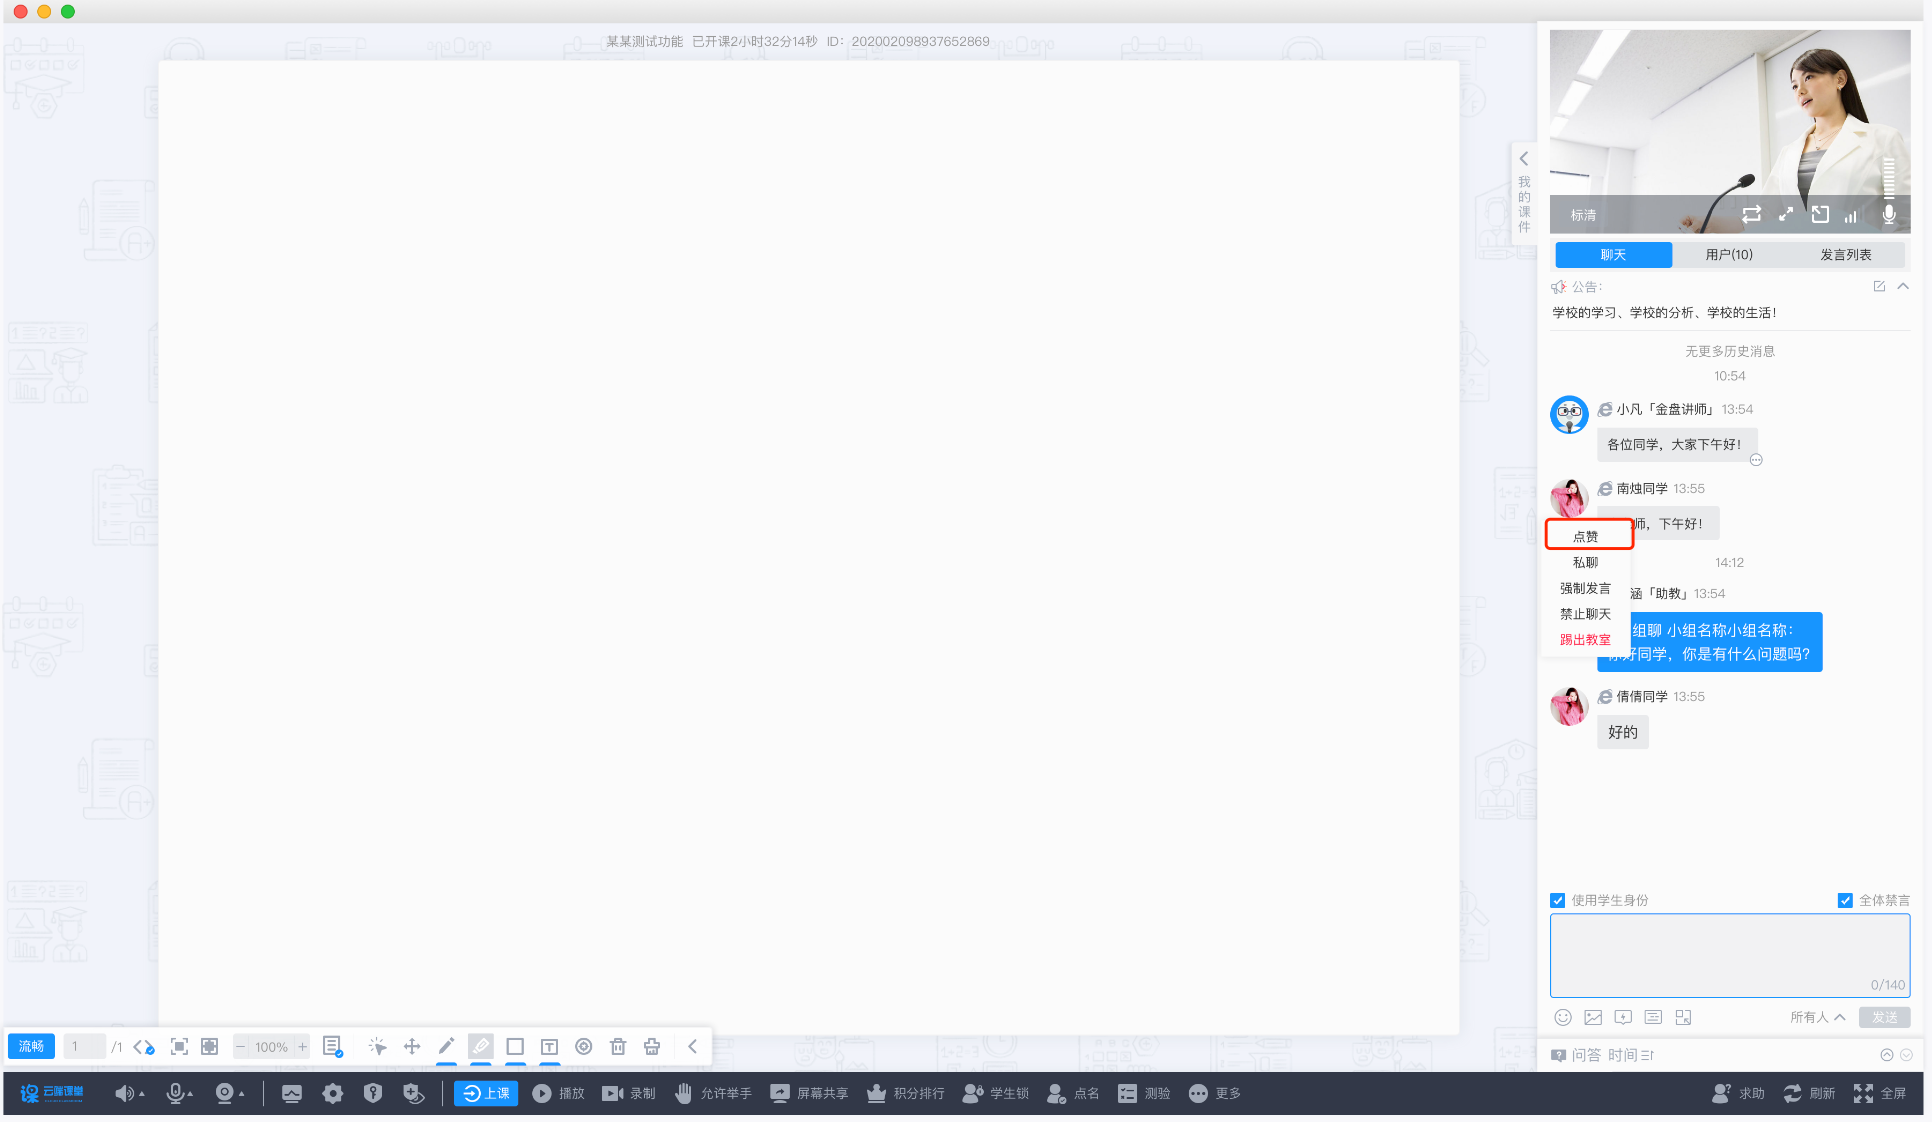The height and width of the screenshot is (1122, 1932).
Task: Open webcam device dropdown
Action: [241, 1094]
